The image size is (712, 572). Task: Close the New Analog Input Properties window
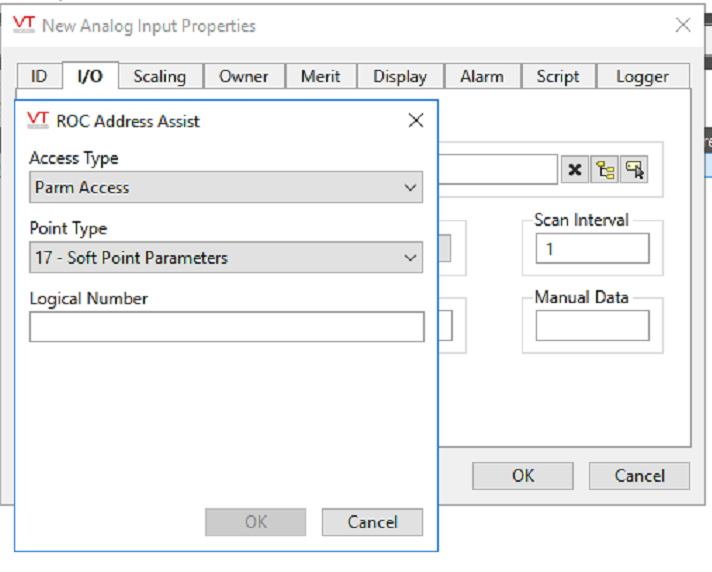coord(682,25)
